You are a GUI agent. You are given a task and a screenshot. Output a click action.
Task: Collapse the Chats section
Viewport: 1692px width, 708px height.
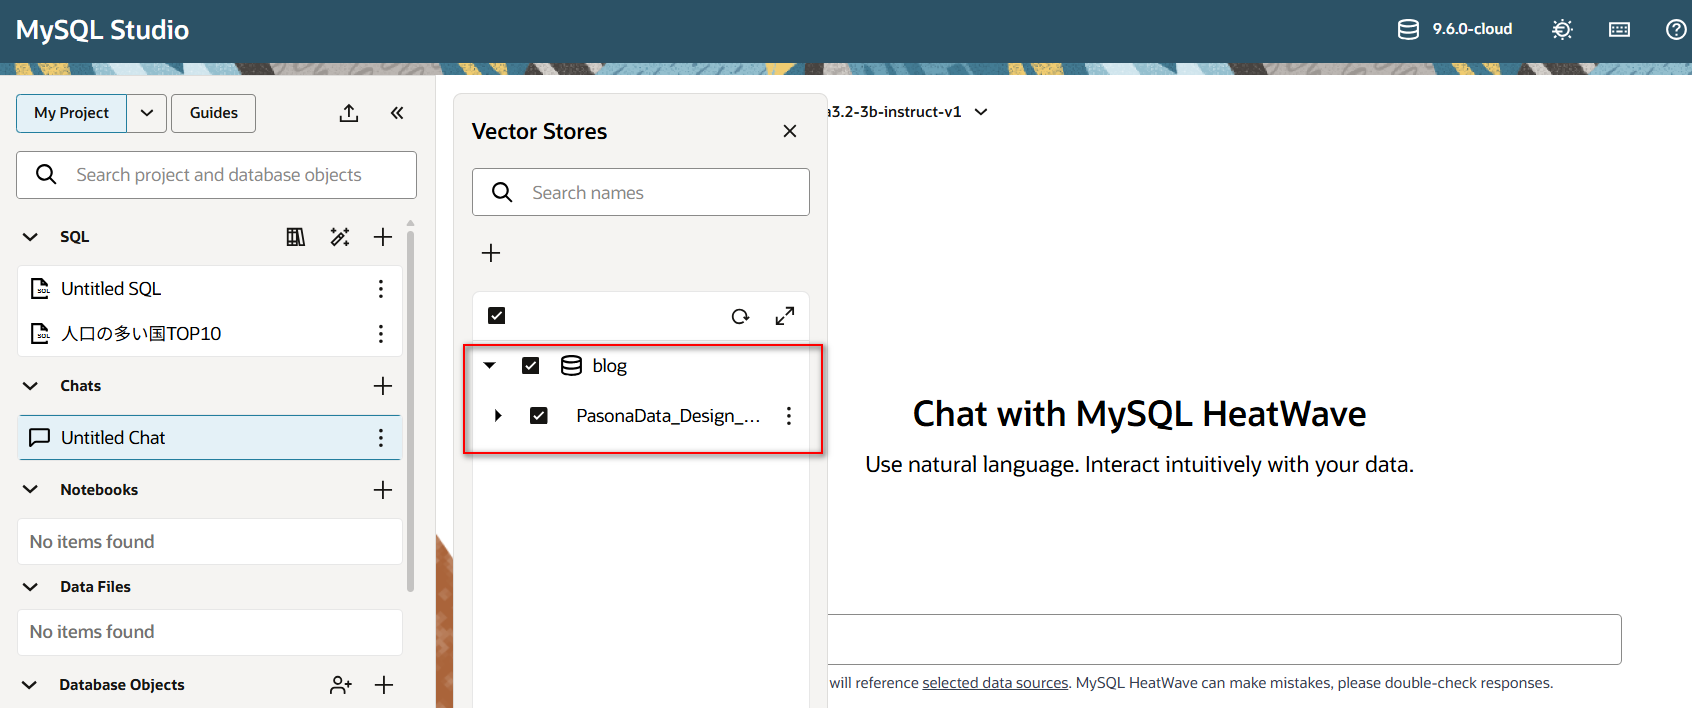pyautogui.click(x=30, y=386)
